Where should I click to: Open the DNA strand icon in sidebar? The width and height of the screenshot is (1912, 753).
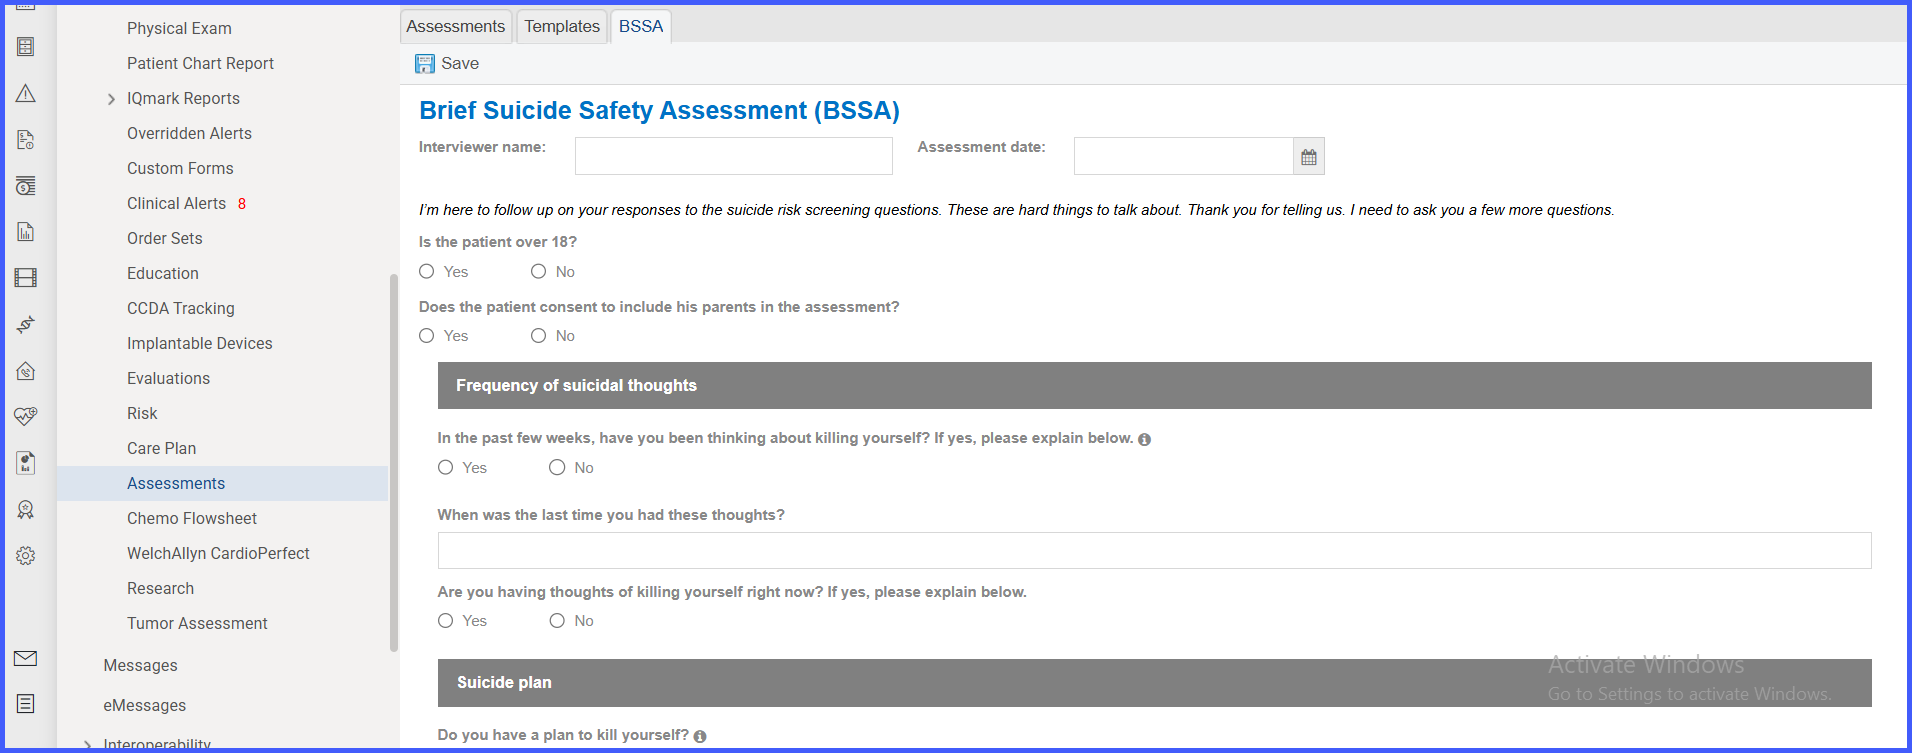26,324
